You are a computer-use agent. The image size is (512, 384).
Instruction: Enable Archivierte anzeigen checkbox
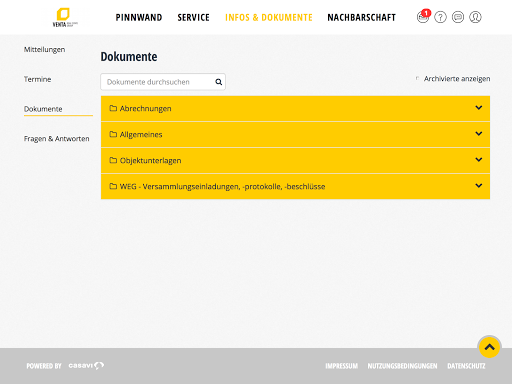click(417, 79)
